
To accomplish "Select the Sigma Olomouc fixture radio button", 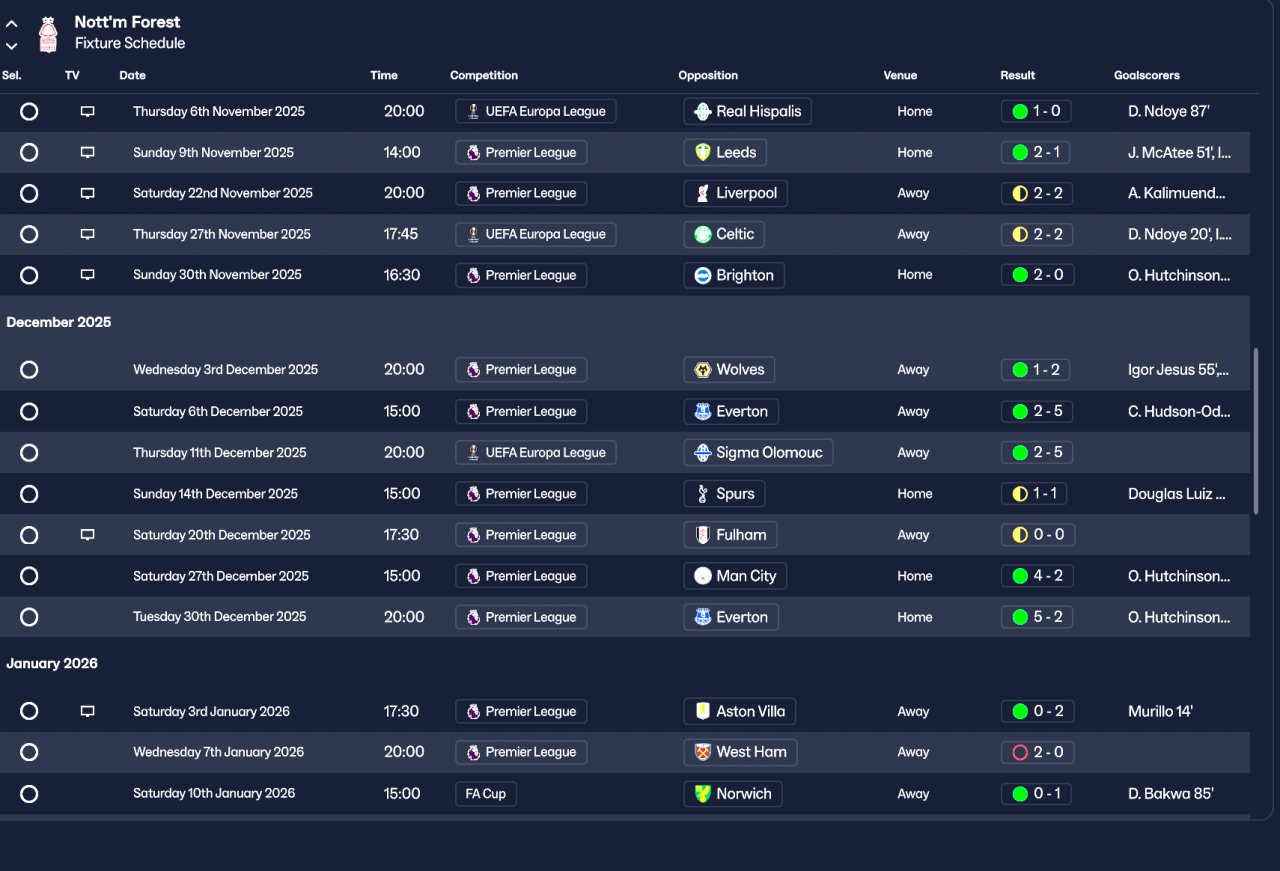I will tap(29, 453).
